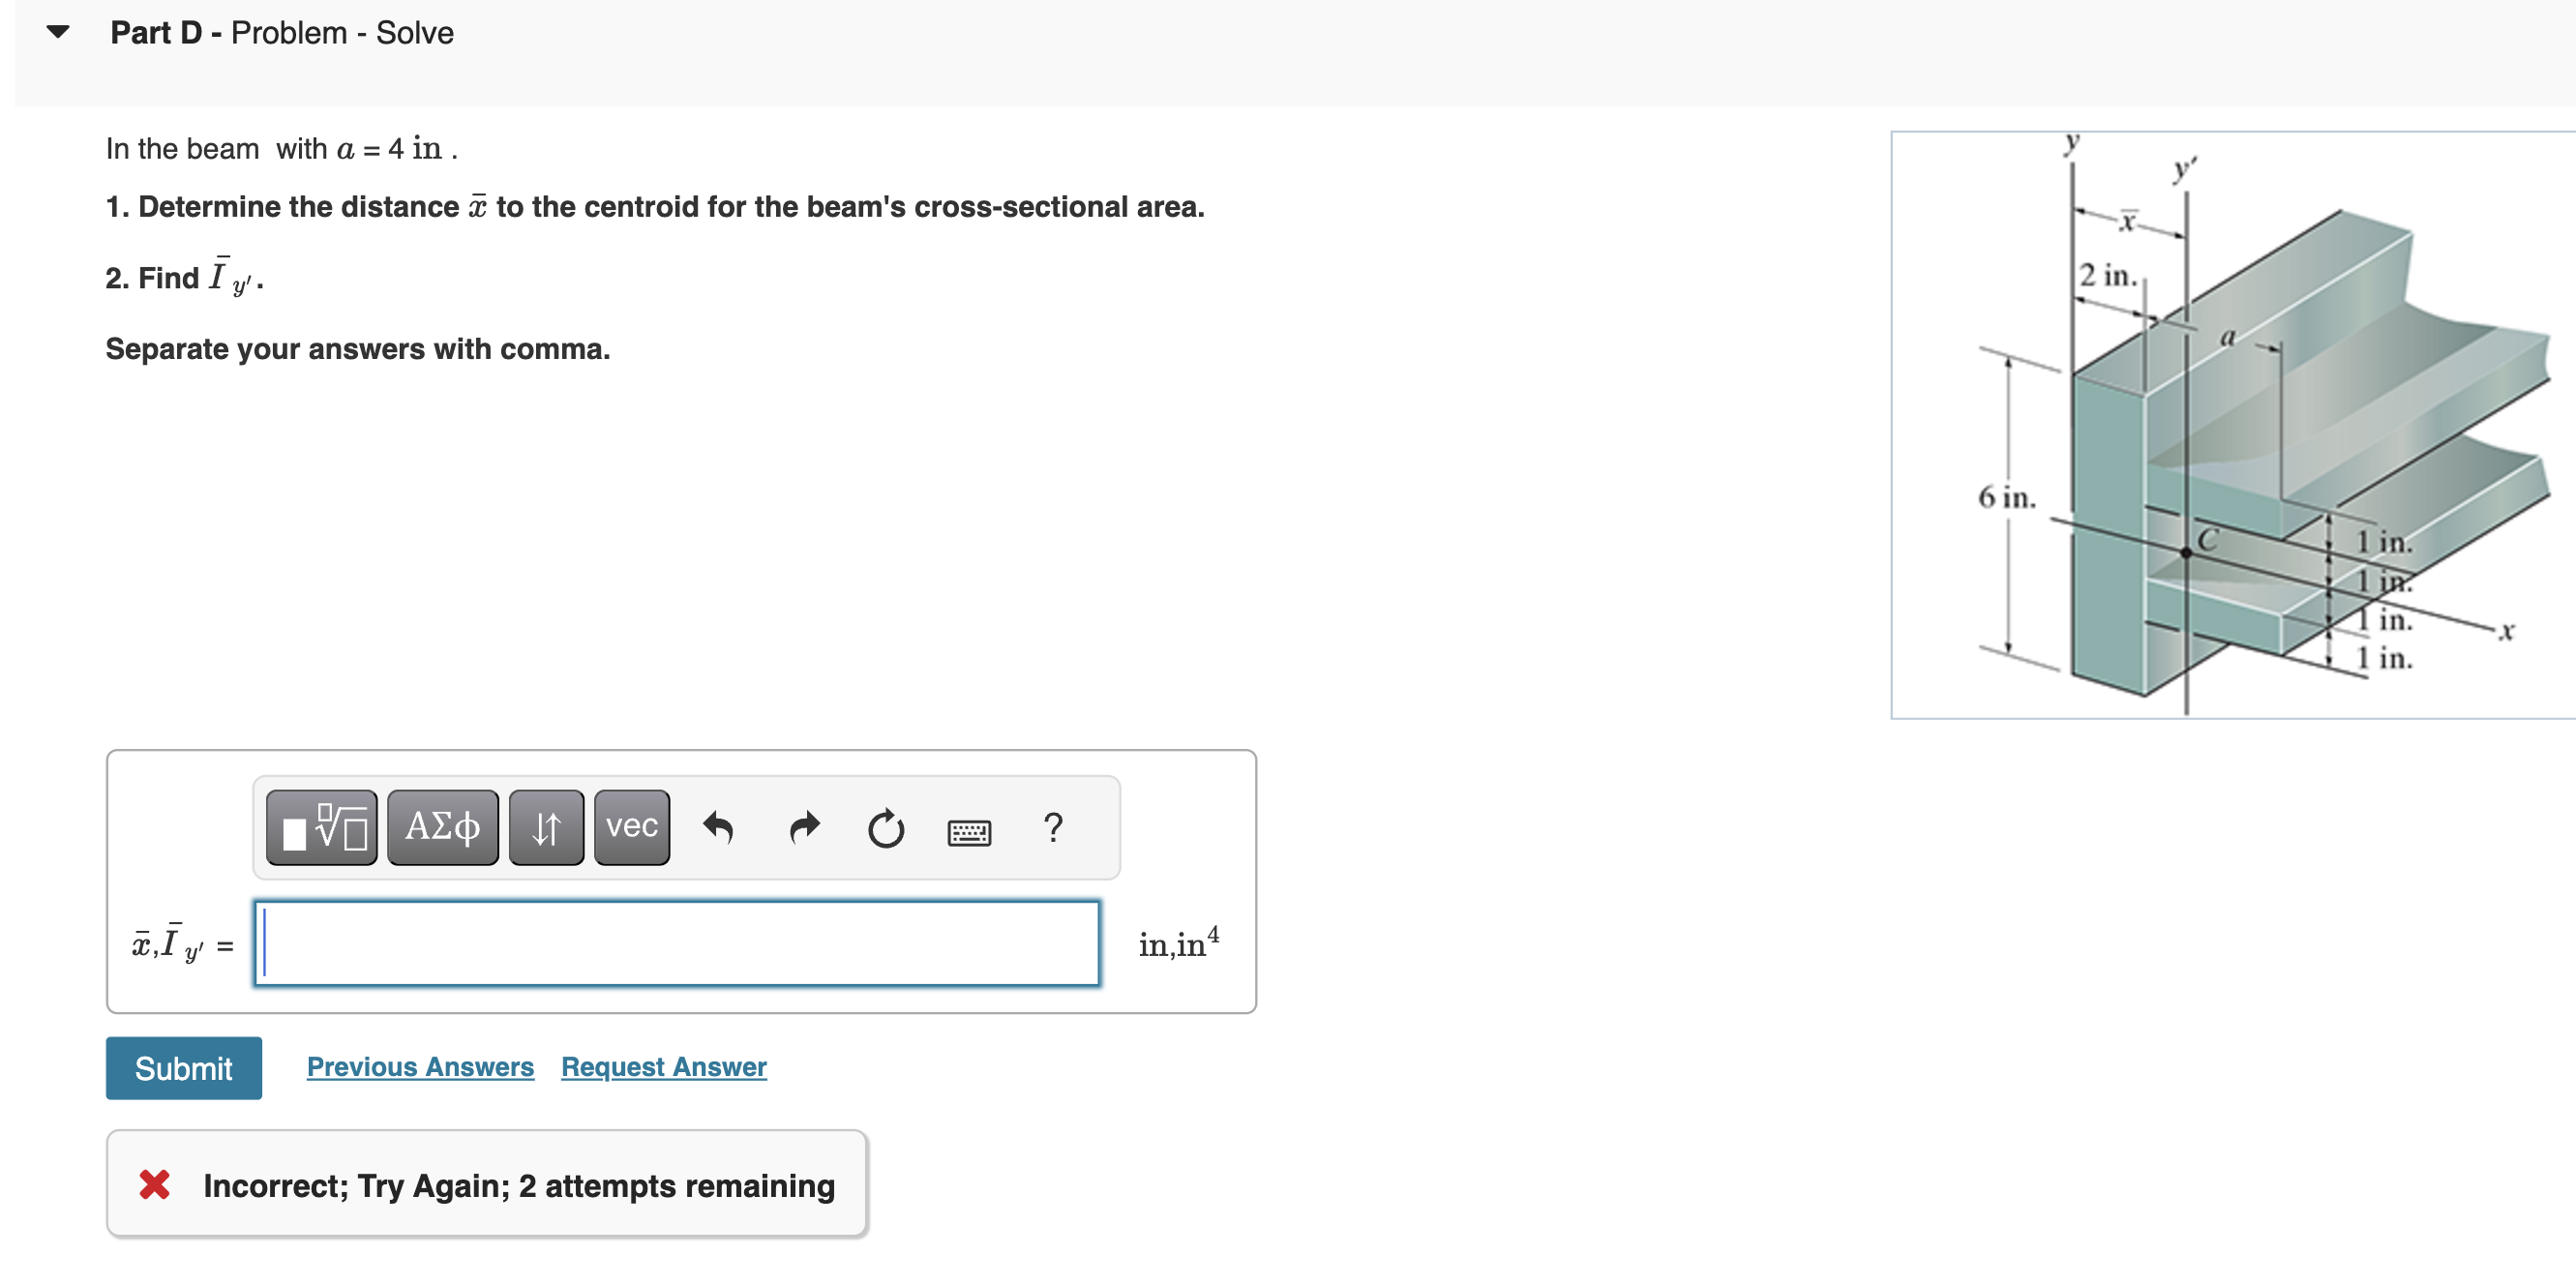This screenshot has height=1285, width=2576.
Task: Click Request Answer
Action: [x=663, y=1067]
